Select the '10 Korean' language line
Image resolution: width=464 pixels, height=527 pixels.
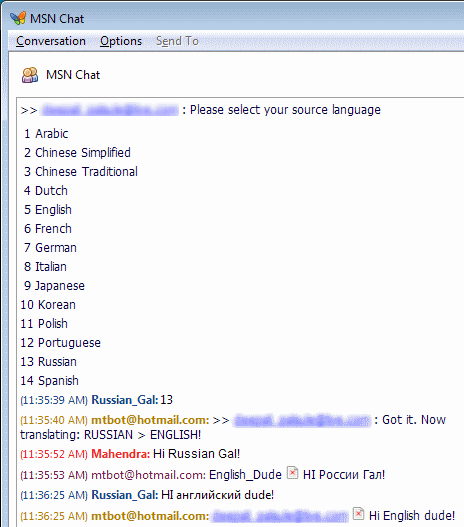pyautogui.click(x=48, y=305)
